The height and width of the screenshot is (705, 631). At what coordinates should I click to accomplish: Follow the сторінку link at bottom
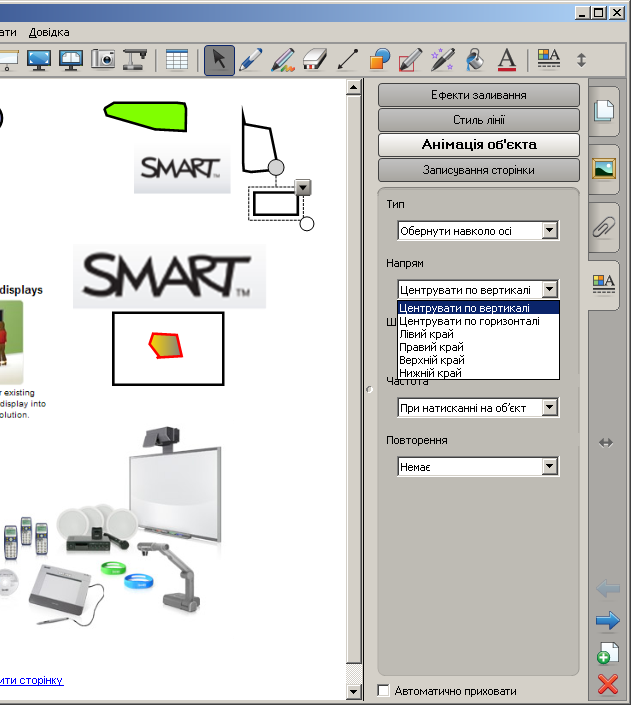(31, 680)
